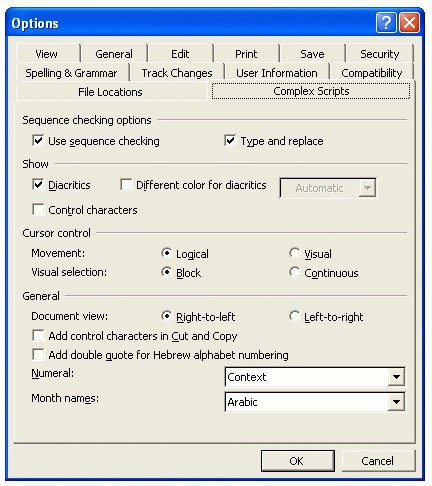
Task: Click the Cancel button
Action: pyautogui.click(x=378, y=461)
